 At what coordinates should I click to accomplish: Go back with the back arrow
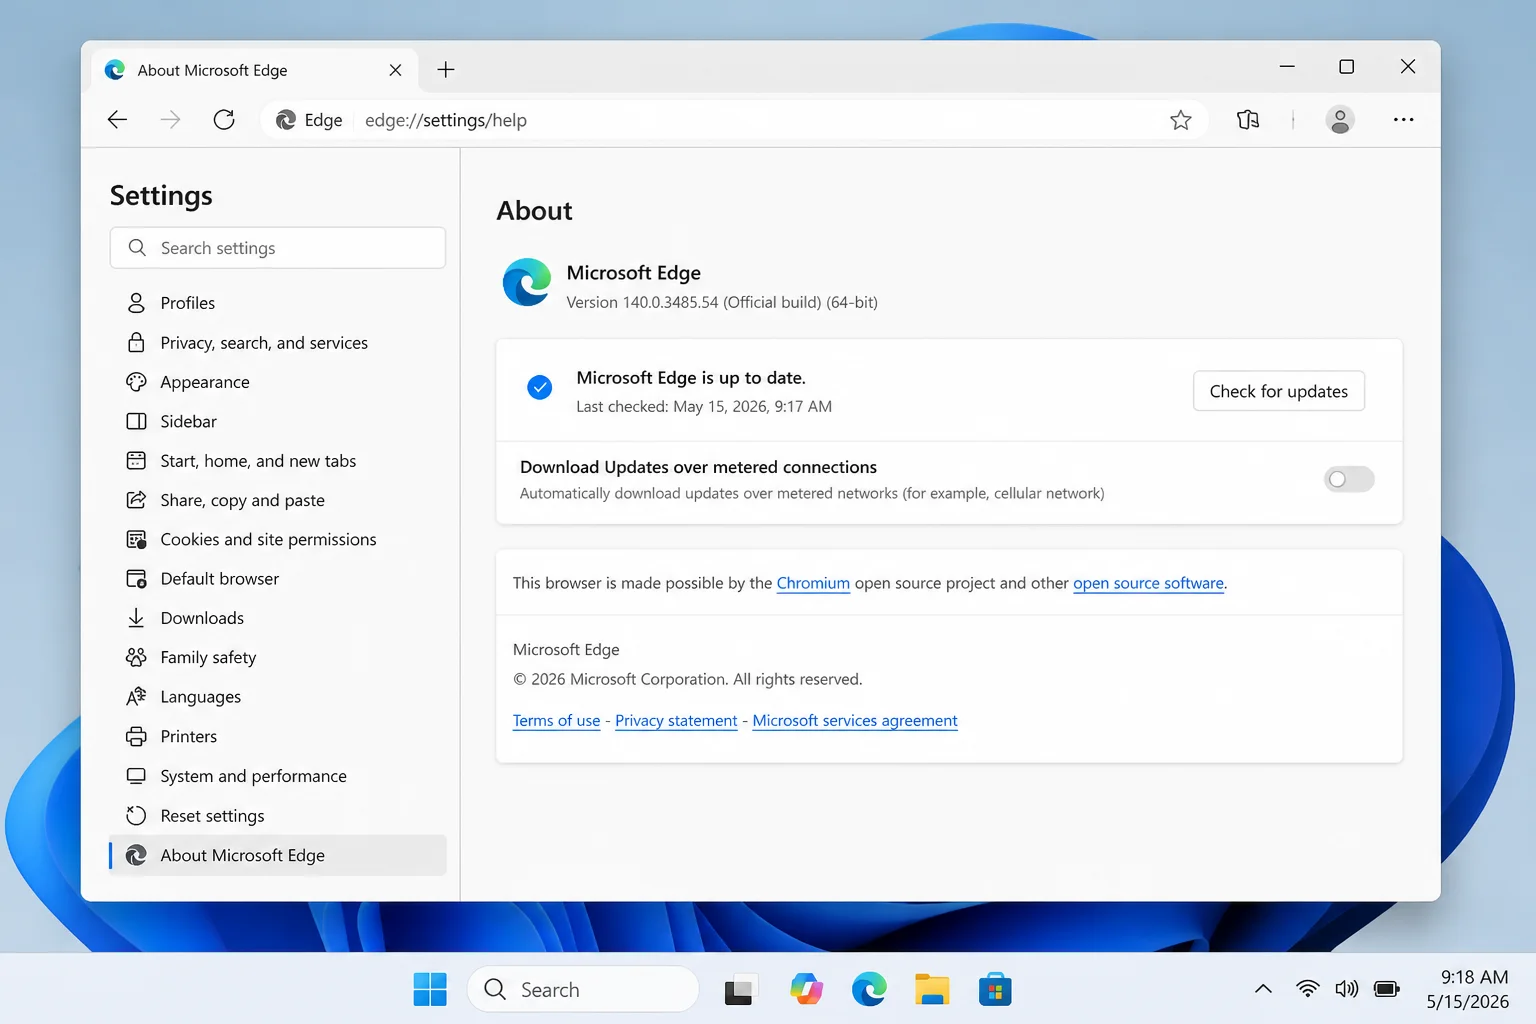(117, 120)
